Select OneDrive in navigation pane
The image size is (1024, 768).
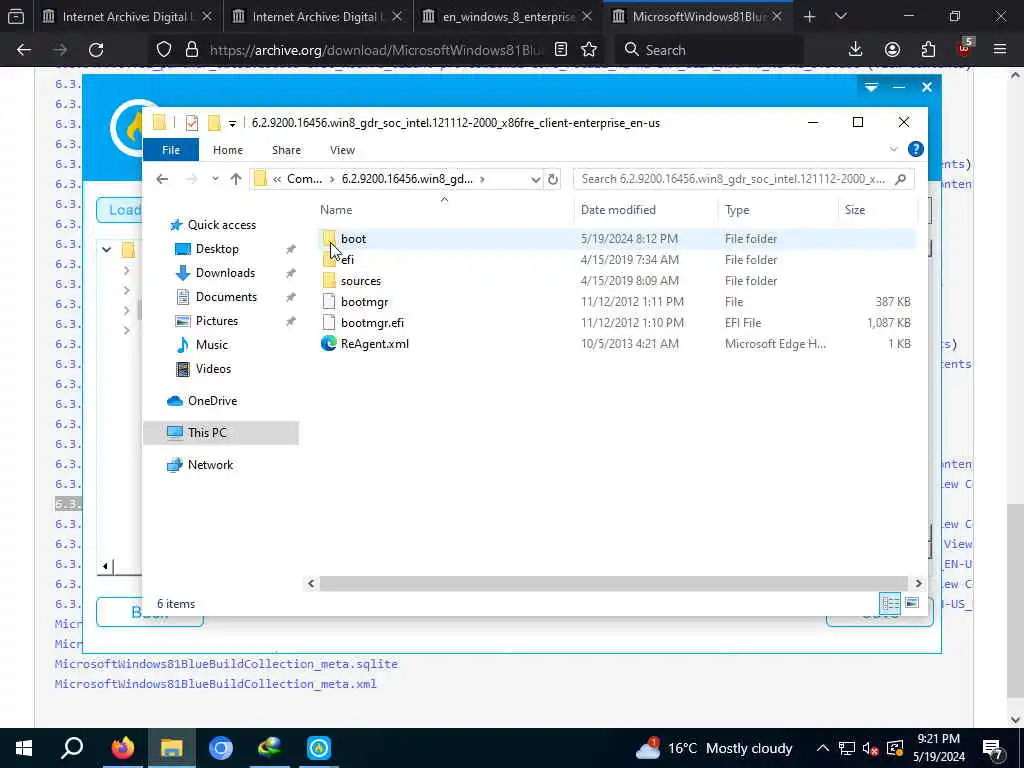212,401
